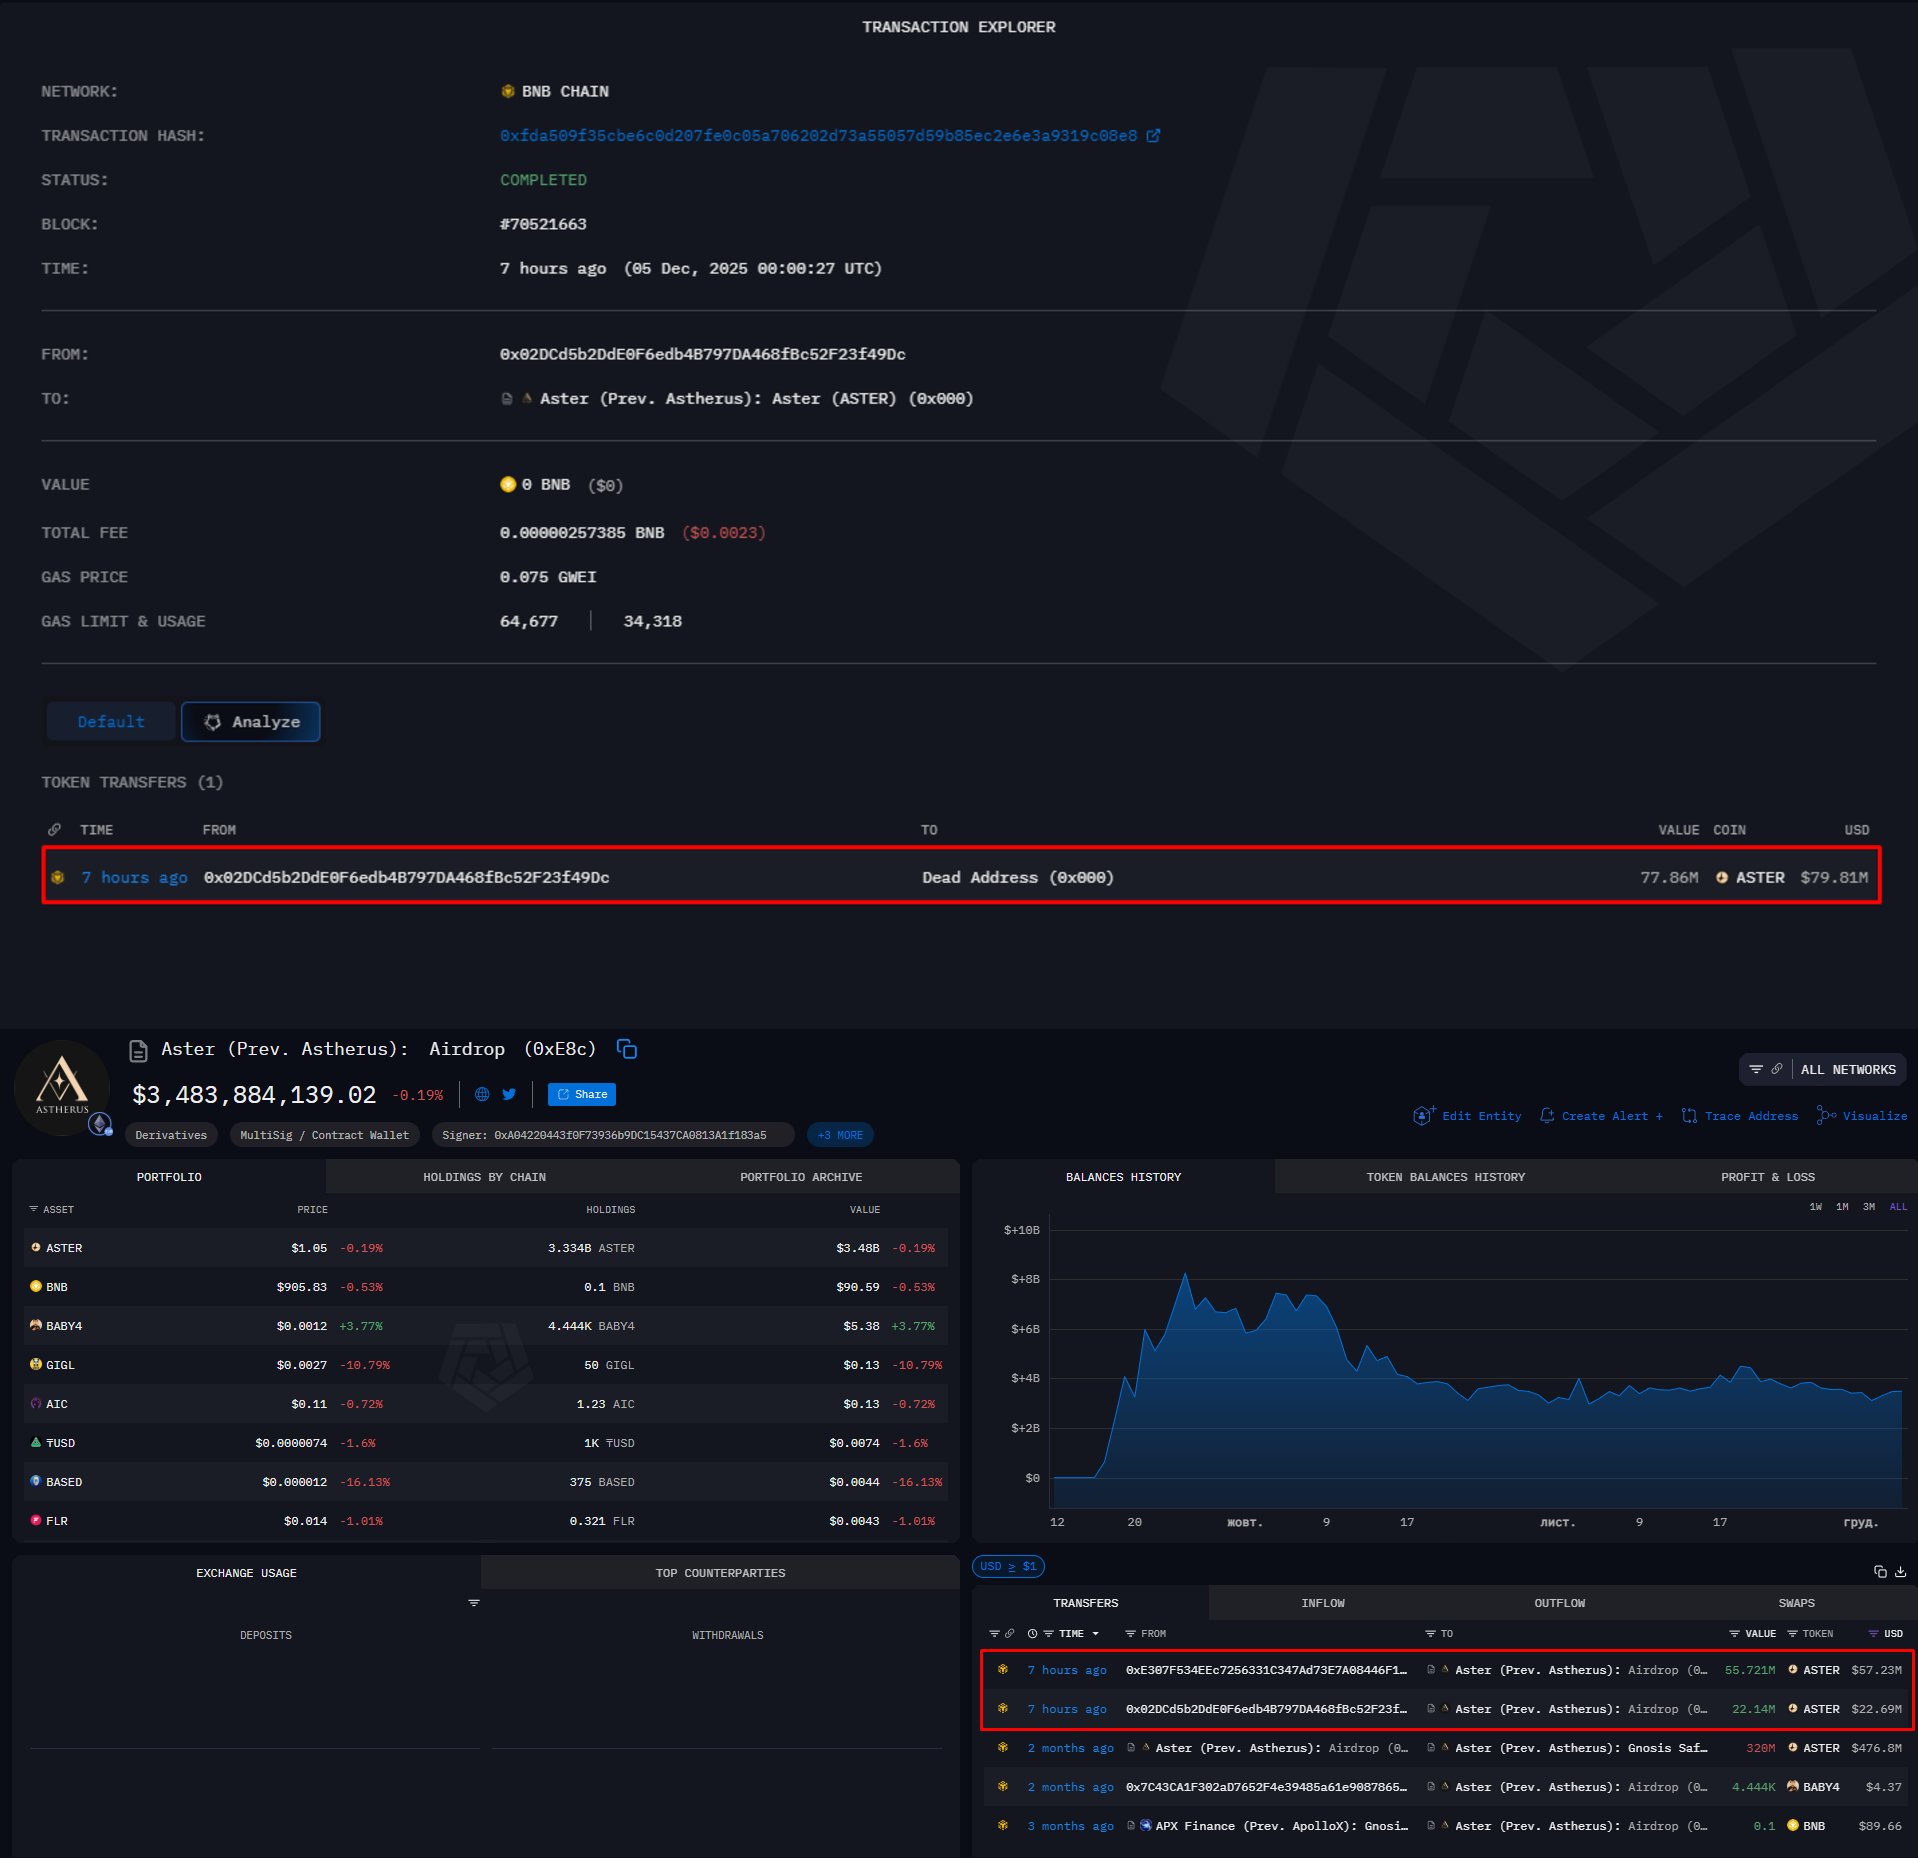Switch transaction view to Default mode
This screenshot has width=1918, height=1858.
point(111,722)
